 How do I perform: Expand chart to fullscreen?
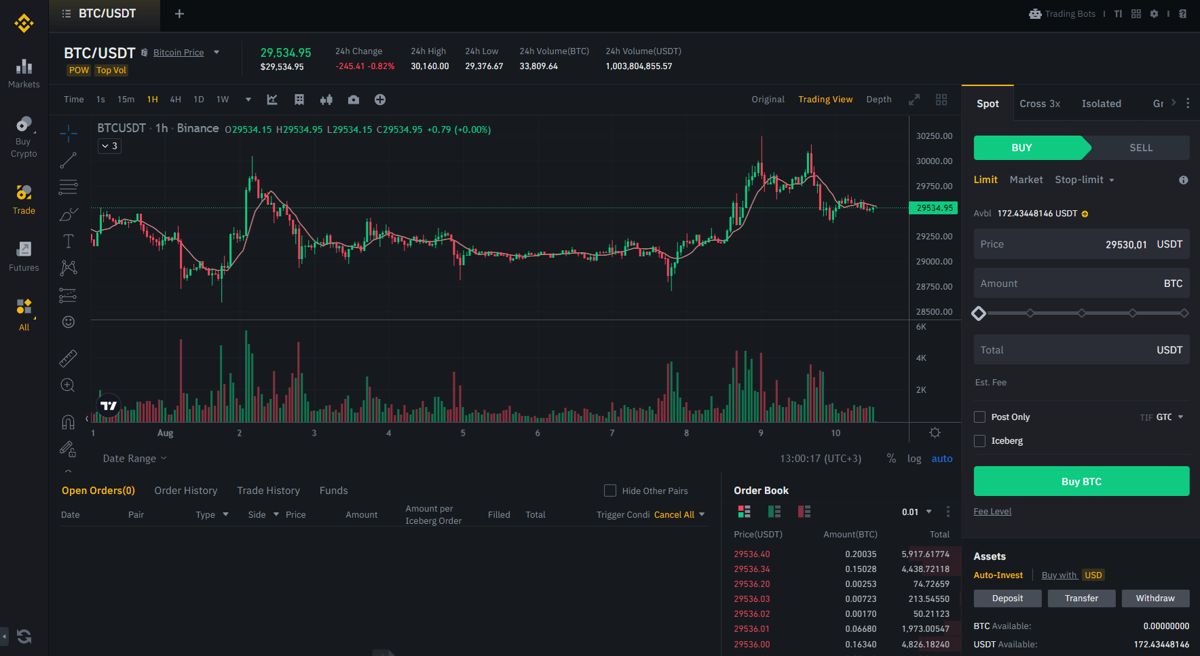[x=914, y=99]
